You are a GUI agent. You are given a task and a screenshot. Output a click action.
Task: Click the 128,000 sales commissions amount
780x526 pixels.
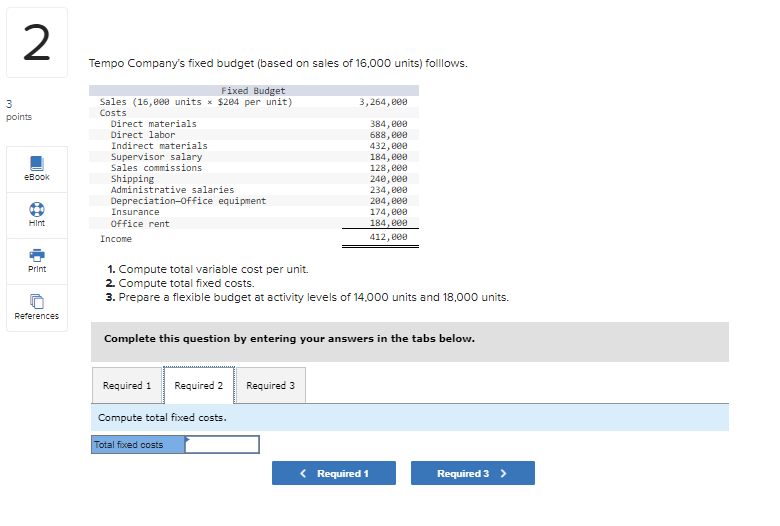(389, 168)
